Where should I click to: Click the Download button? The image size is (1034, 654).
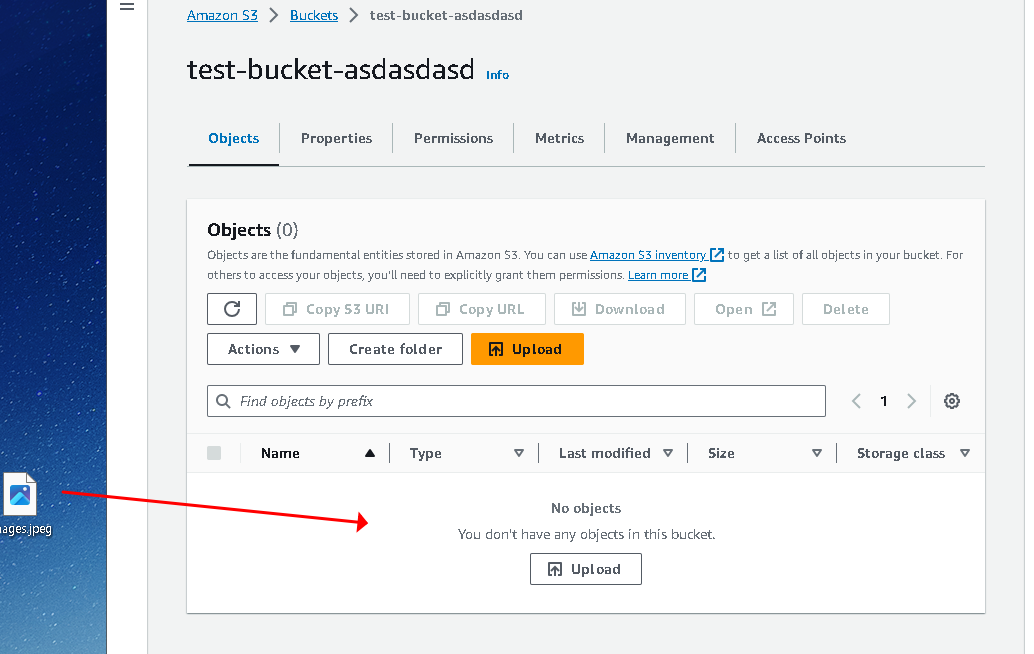click(x=620, y=309)
